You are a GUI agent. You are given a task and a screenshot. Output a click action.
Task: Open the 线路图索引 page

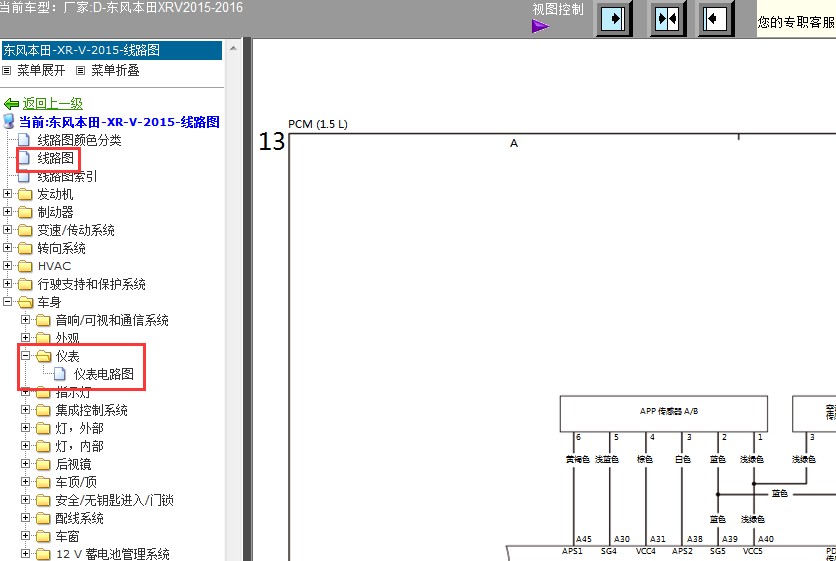click(x=67, y=177)
